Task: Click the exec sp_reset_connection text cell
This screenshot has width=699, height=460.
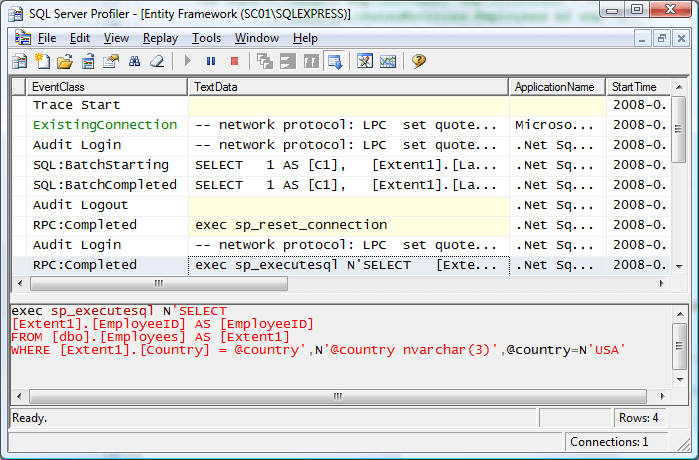Action: pyautogui.click(x=349, y=225)
